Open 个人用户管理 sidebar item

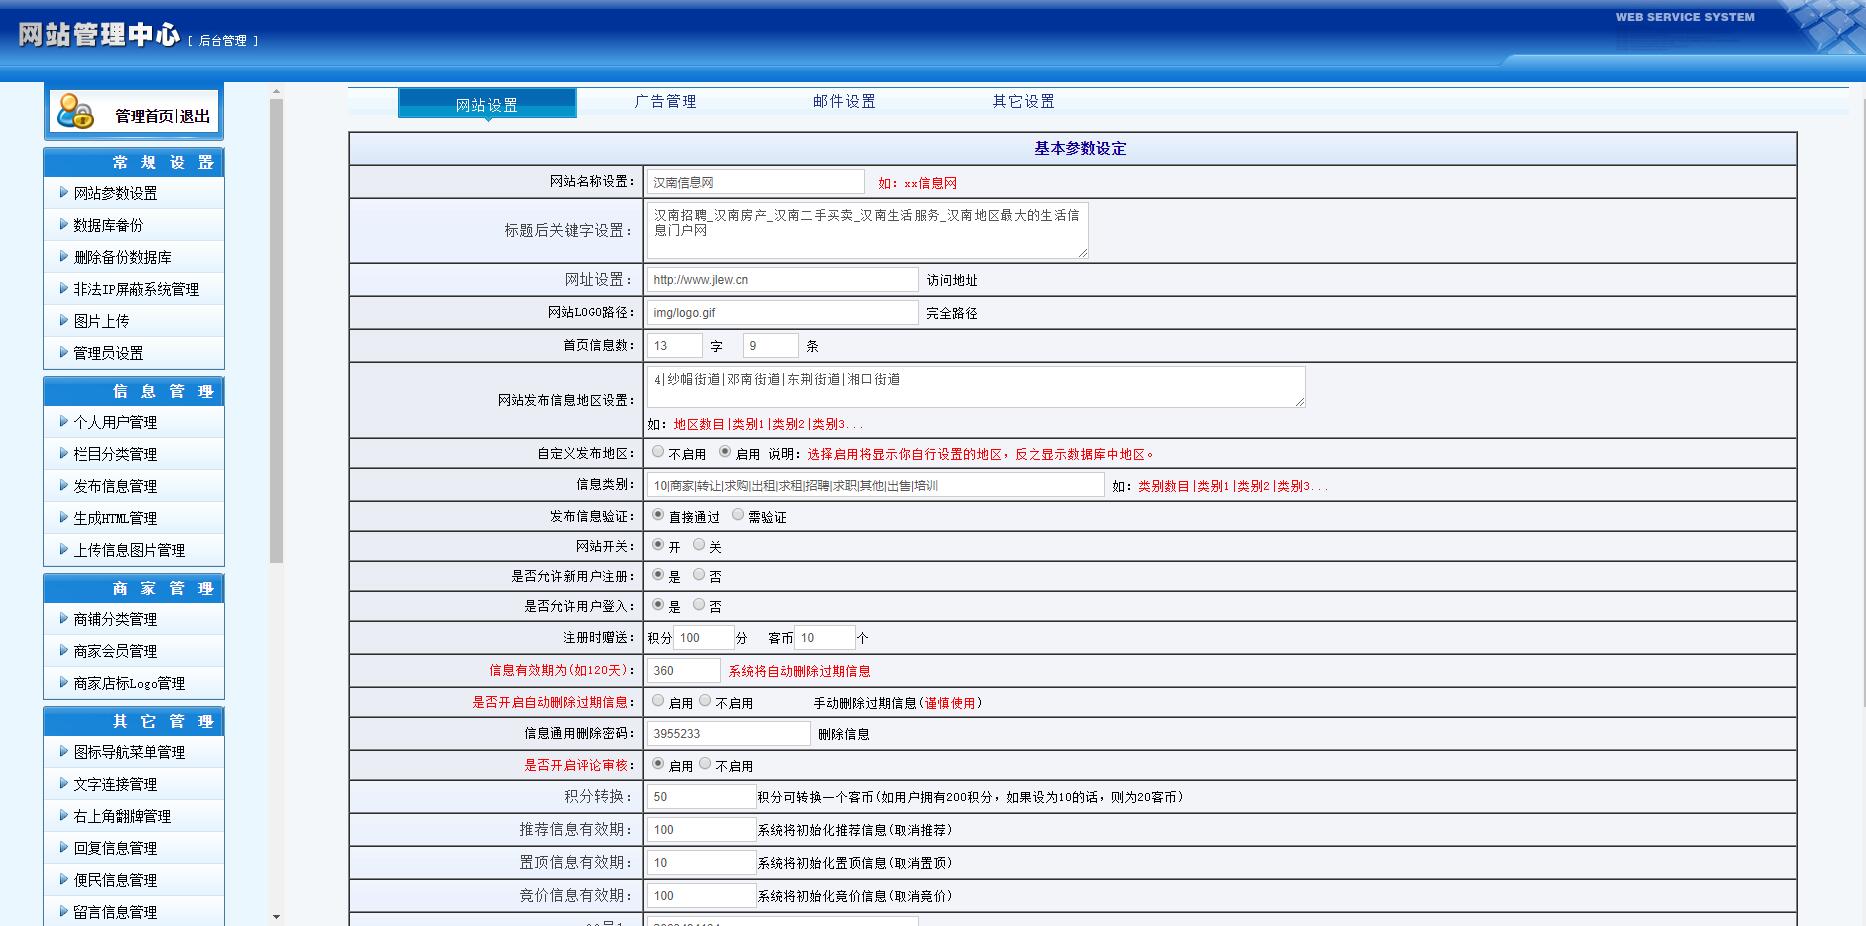pyautogui.click(x=115, y=422)
